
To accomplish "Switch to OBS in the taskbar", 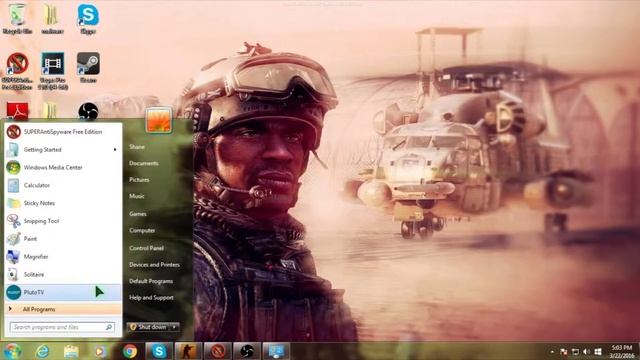I will tap(247, 351).
